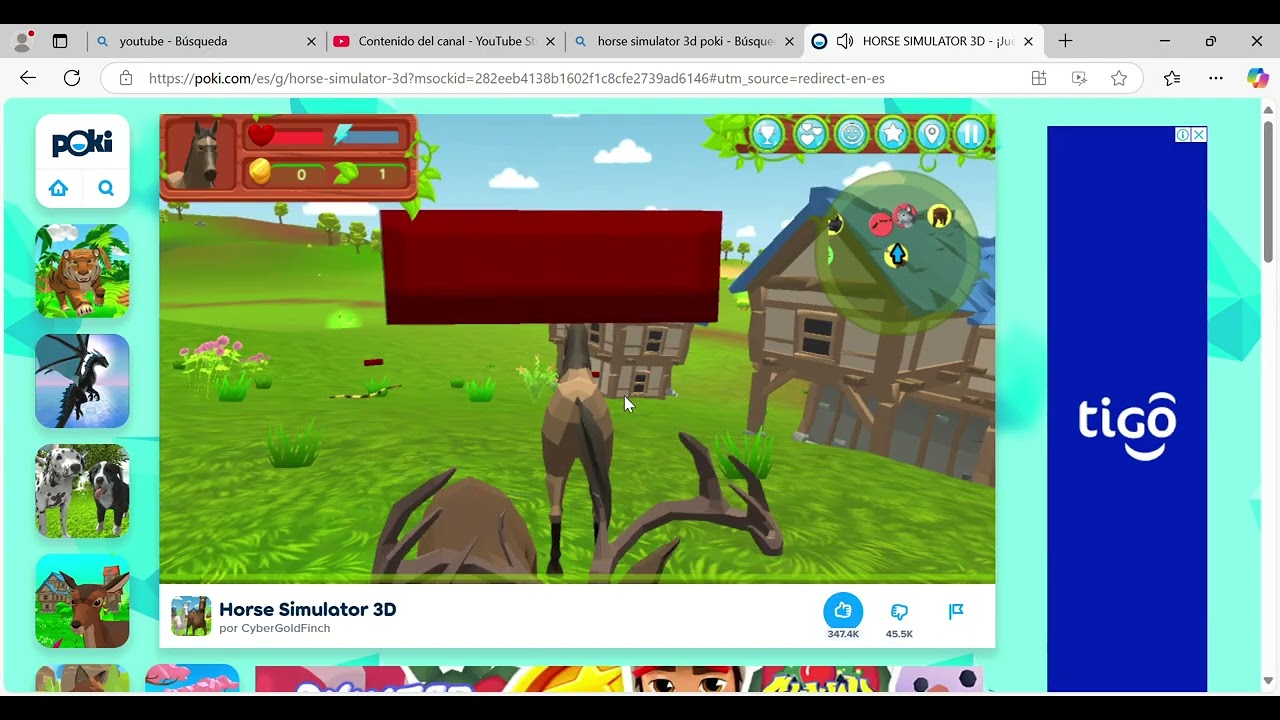The image size is (1280, 720).
Task: Open the favorites list icon
Action: pos(1172,78)
